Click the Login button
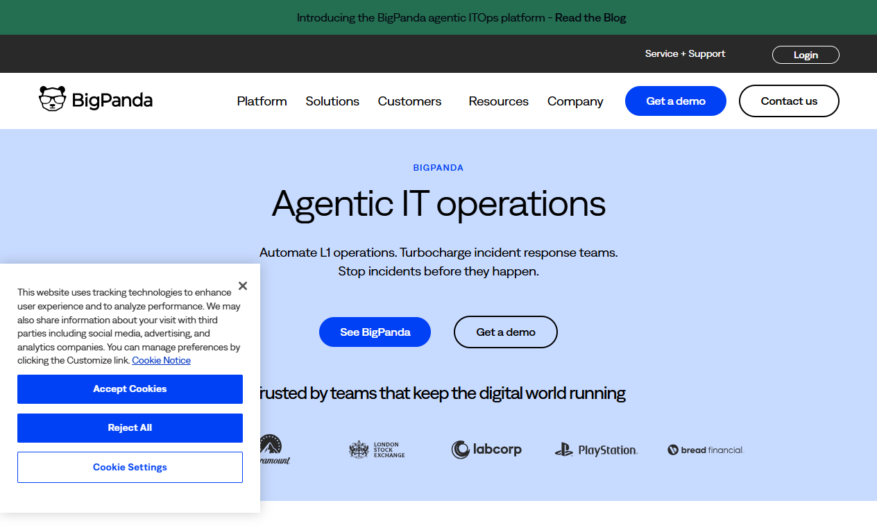Image resolution: width=877 pixels, height=528 pixels. coord(805,55)
